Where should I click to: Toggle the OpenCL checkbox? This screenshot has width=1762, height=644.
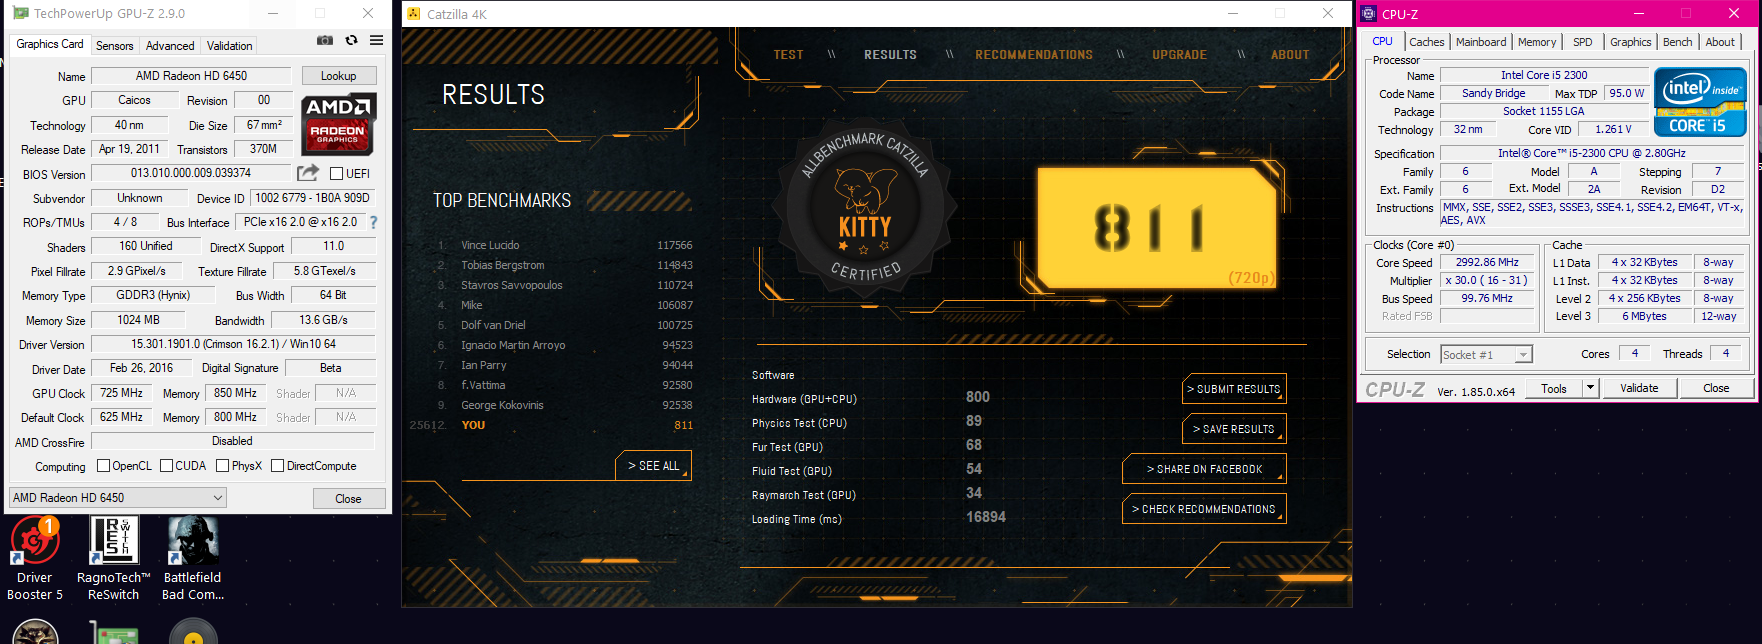pos(103,466)
